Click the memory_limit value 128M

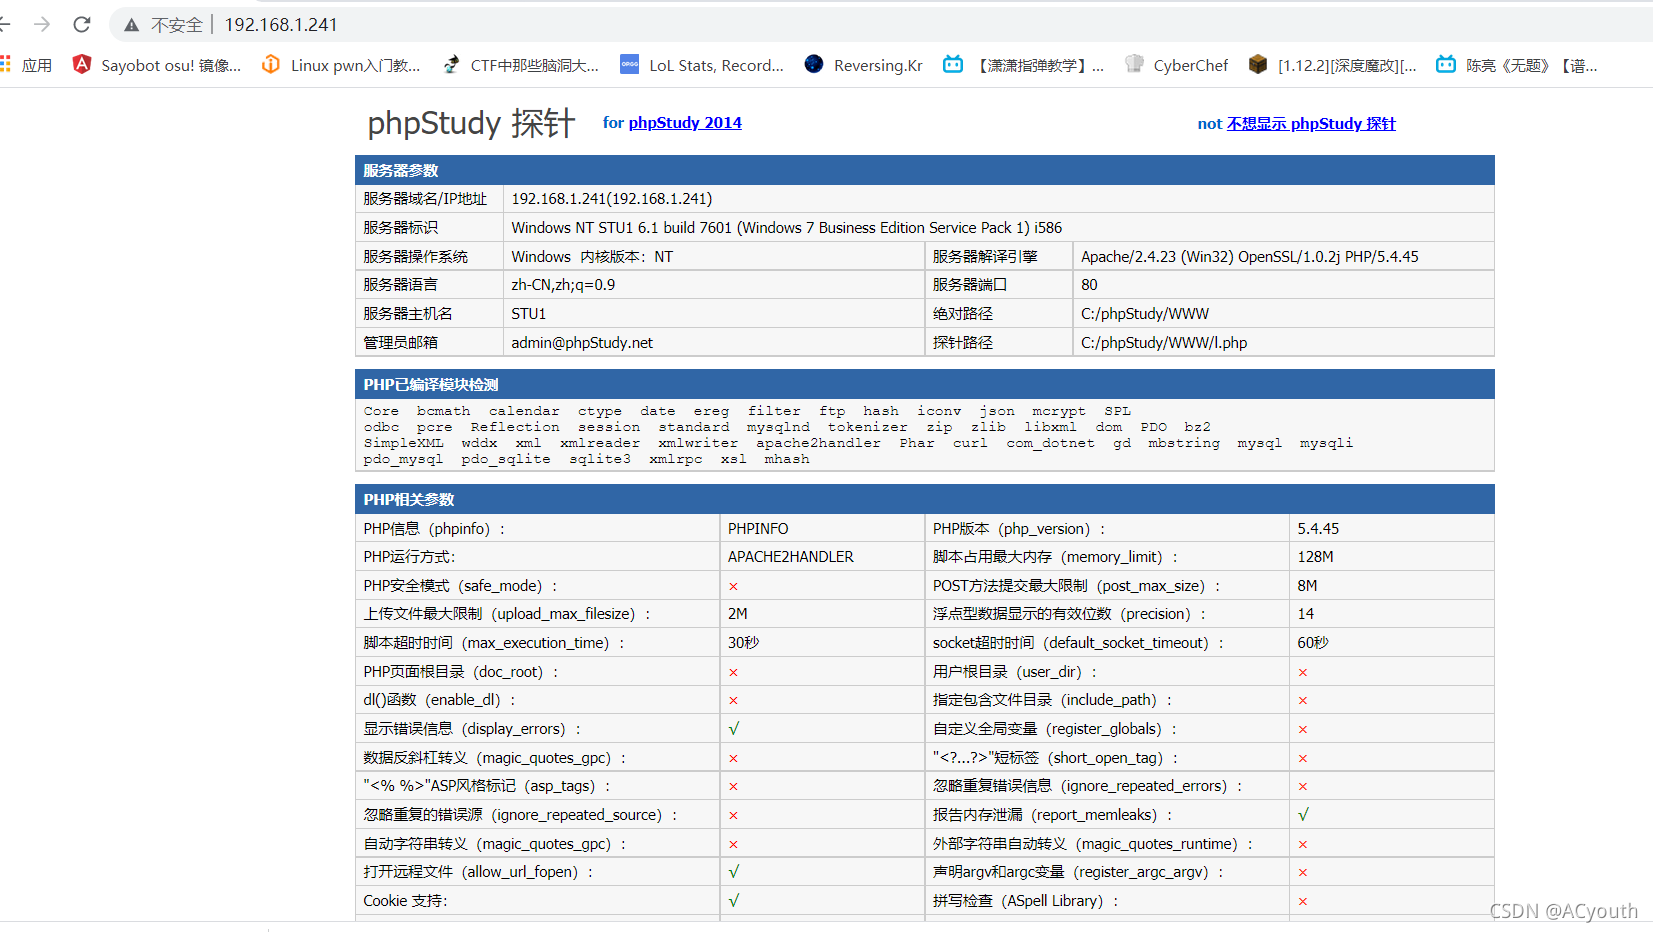[1316, 557]
